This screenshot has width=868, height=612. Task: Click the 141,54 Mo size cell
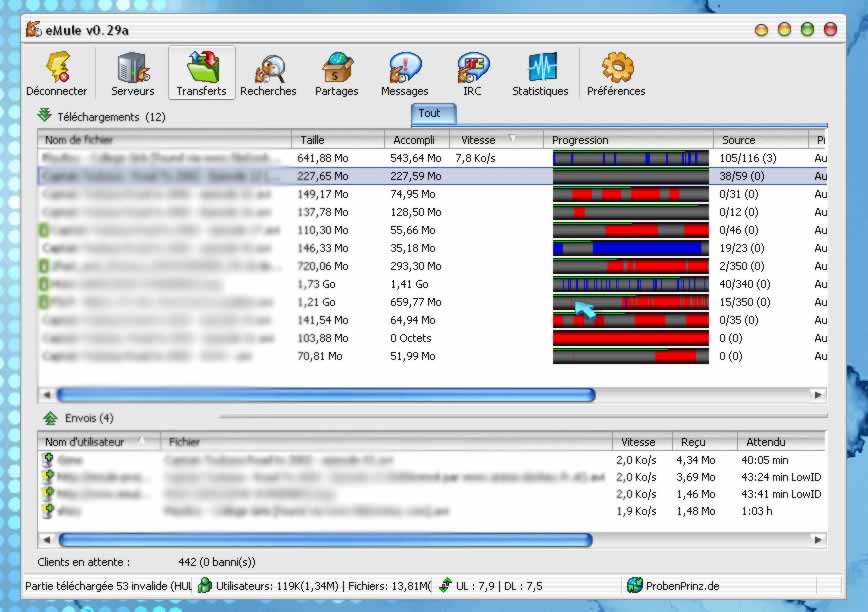pyautogui.click(x=323, y=320)
